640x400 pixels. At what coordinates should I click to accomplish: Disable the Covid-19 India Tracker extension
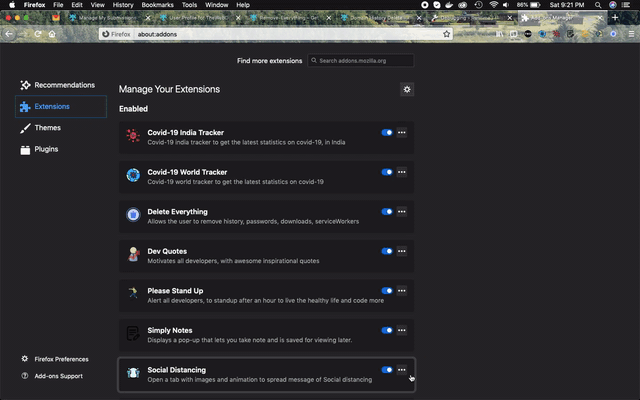coord(387,132)
